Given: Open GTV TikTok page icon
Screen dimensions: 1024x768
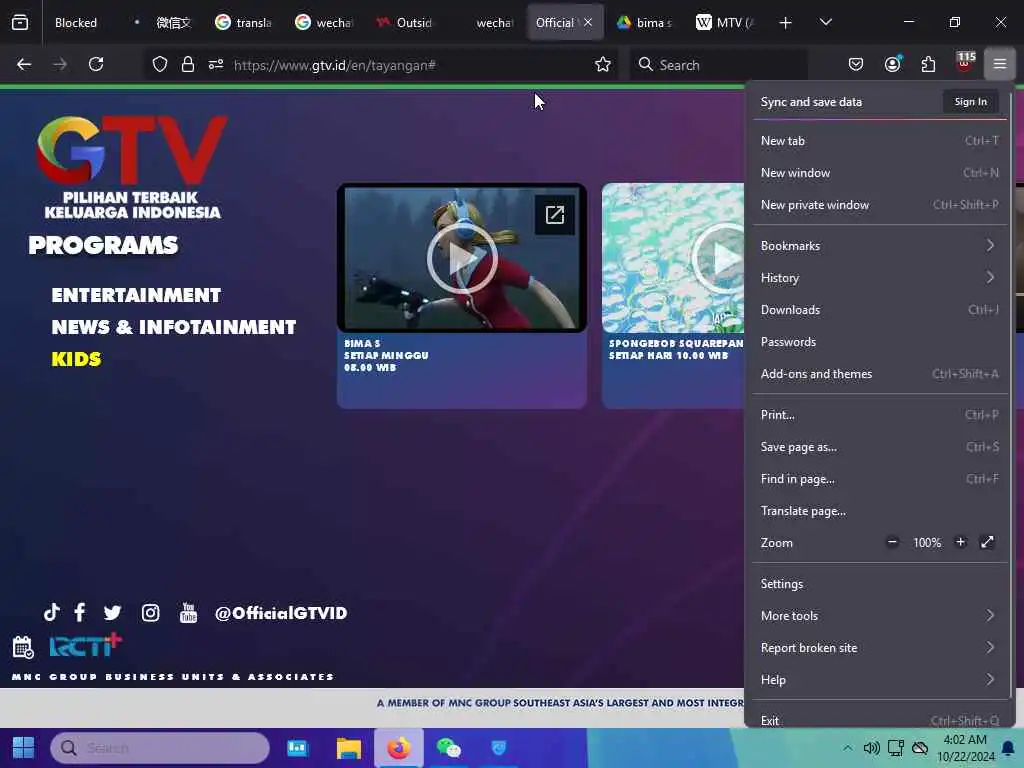Looking at the screenshot, I should (x=52, y=612).
